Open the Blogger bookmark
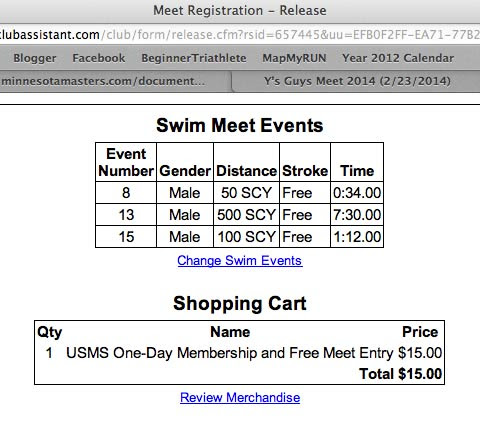This screenshot has width=480, height=422. click(35, 58)
